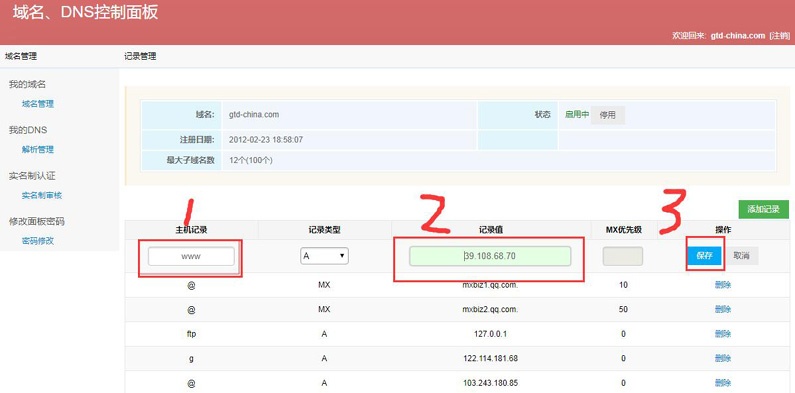Open the record type dropdown showing A
The image size is (795, 393).
coord(324,256)
